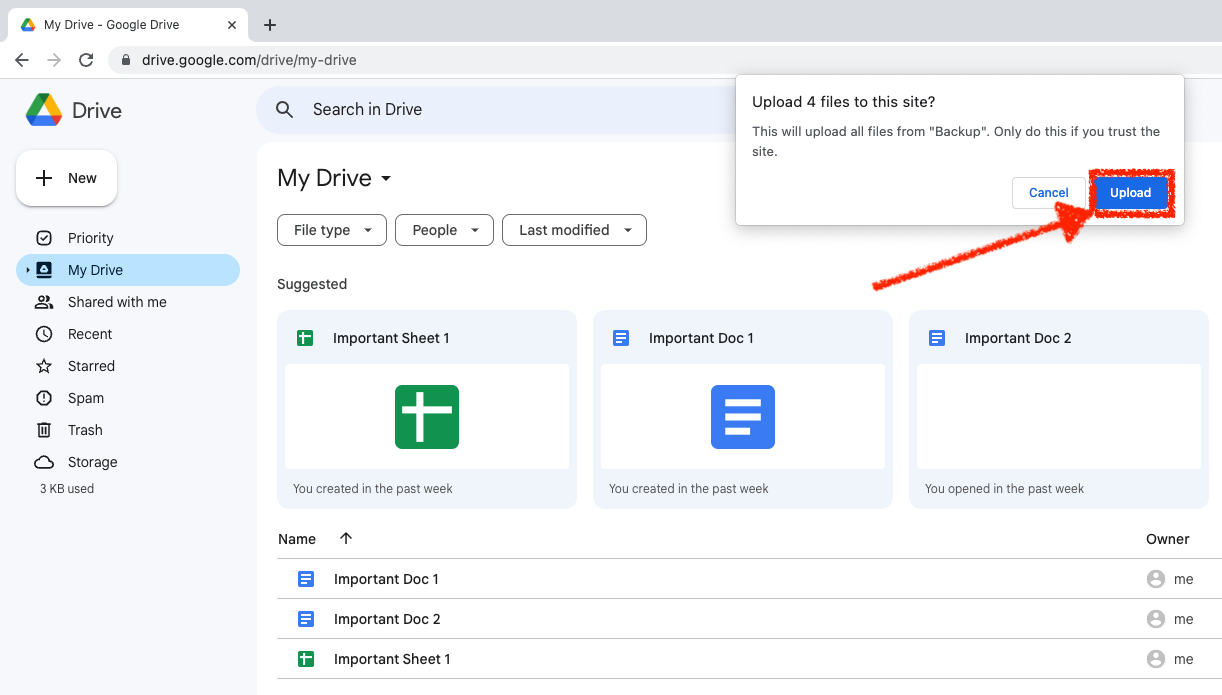Click Sheets icon in Important Sheet 1 list row

306,659
